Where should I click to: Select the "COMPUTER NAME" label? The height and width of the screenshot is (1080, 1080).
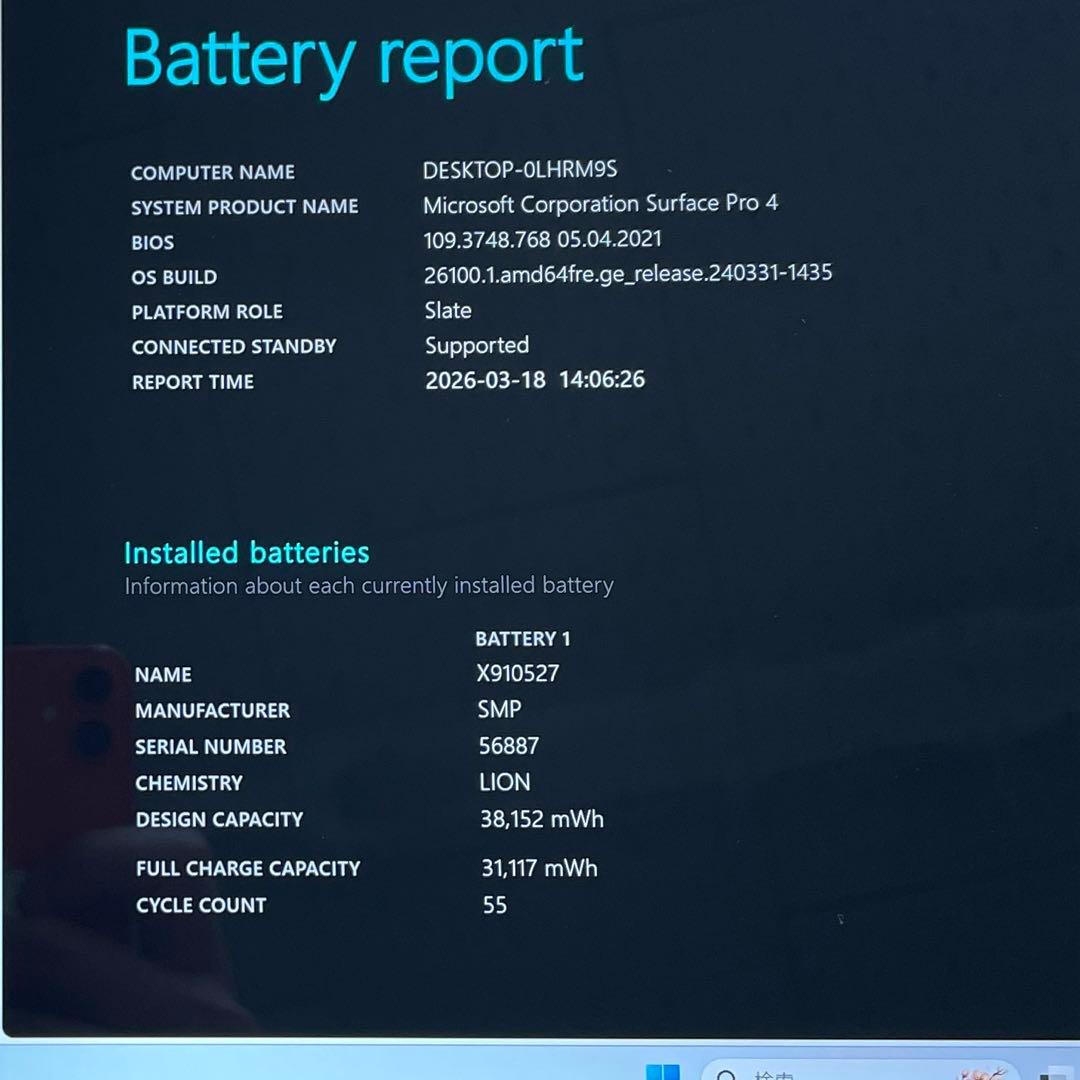(213, 172)
